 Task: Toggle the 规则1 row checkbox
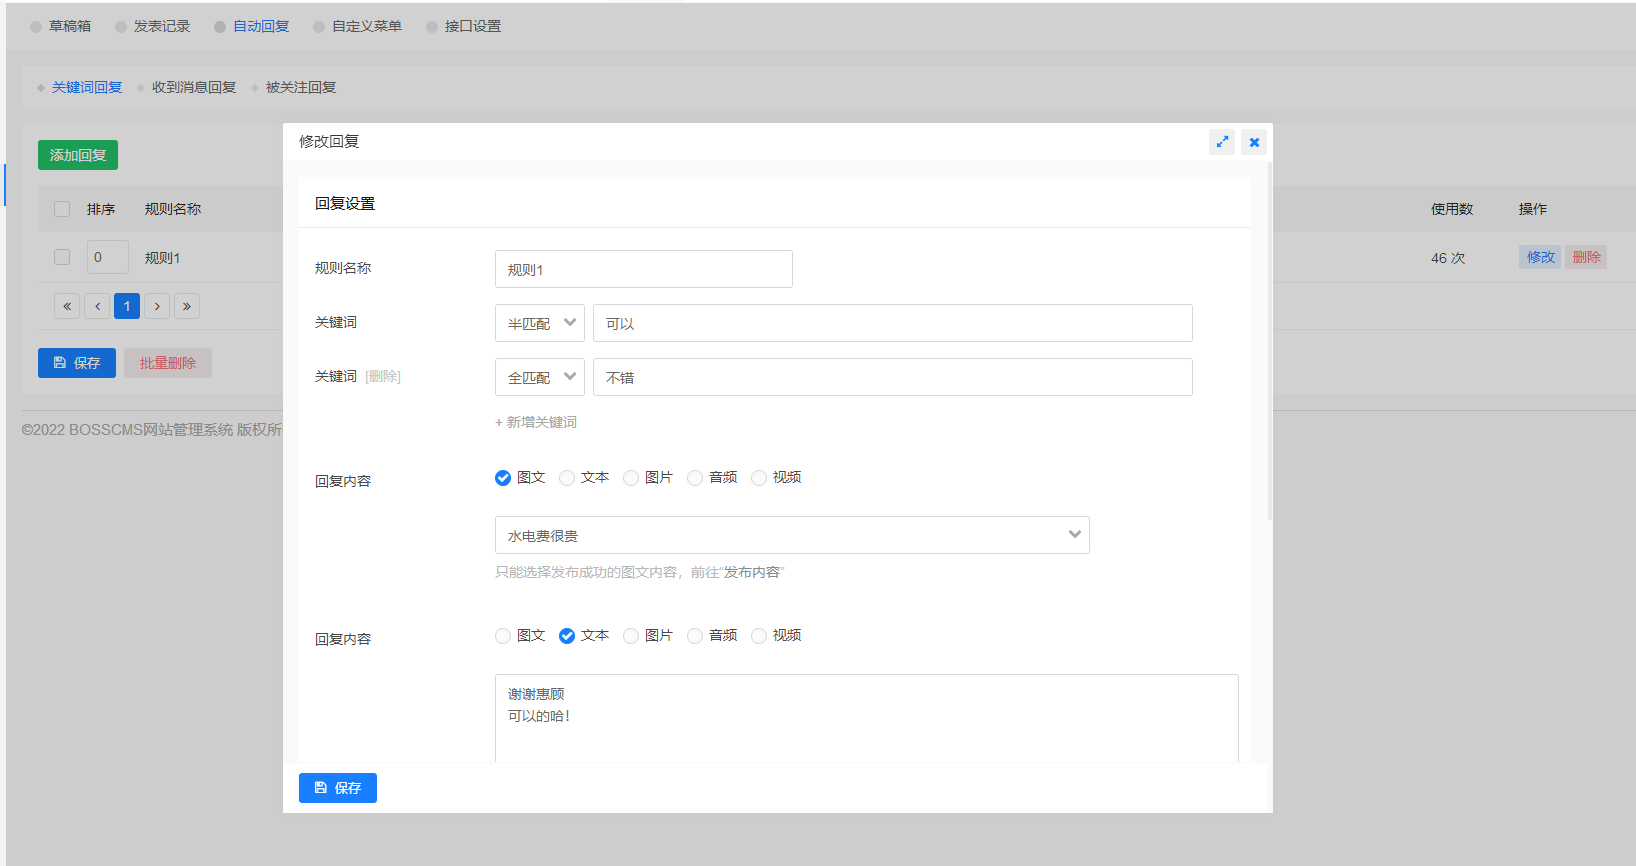pyautogui.click(x=62, y=257)
